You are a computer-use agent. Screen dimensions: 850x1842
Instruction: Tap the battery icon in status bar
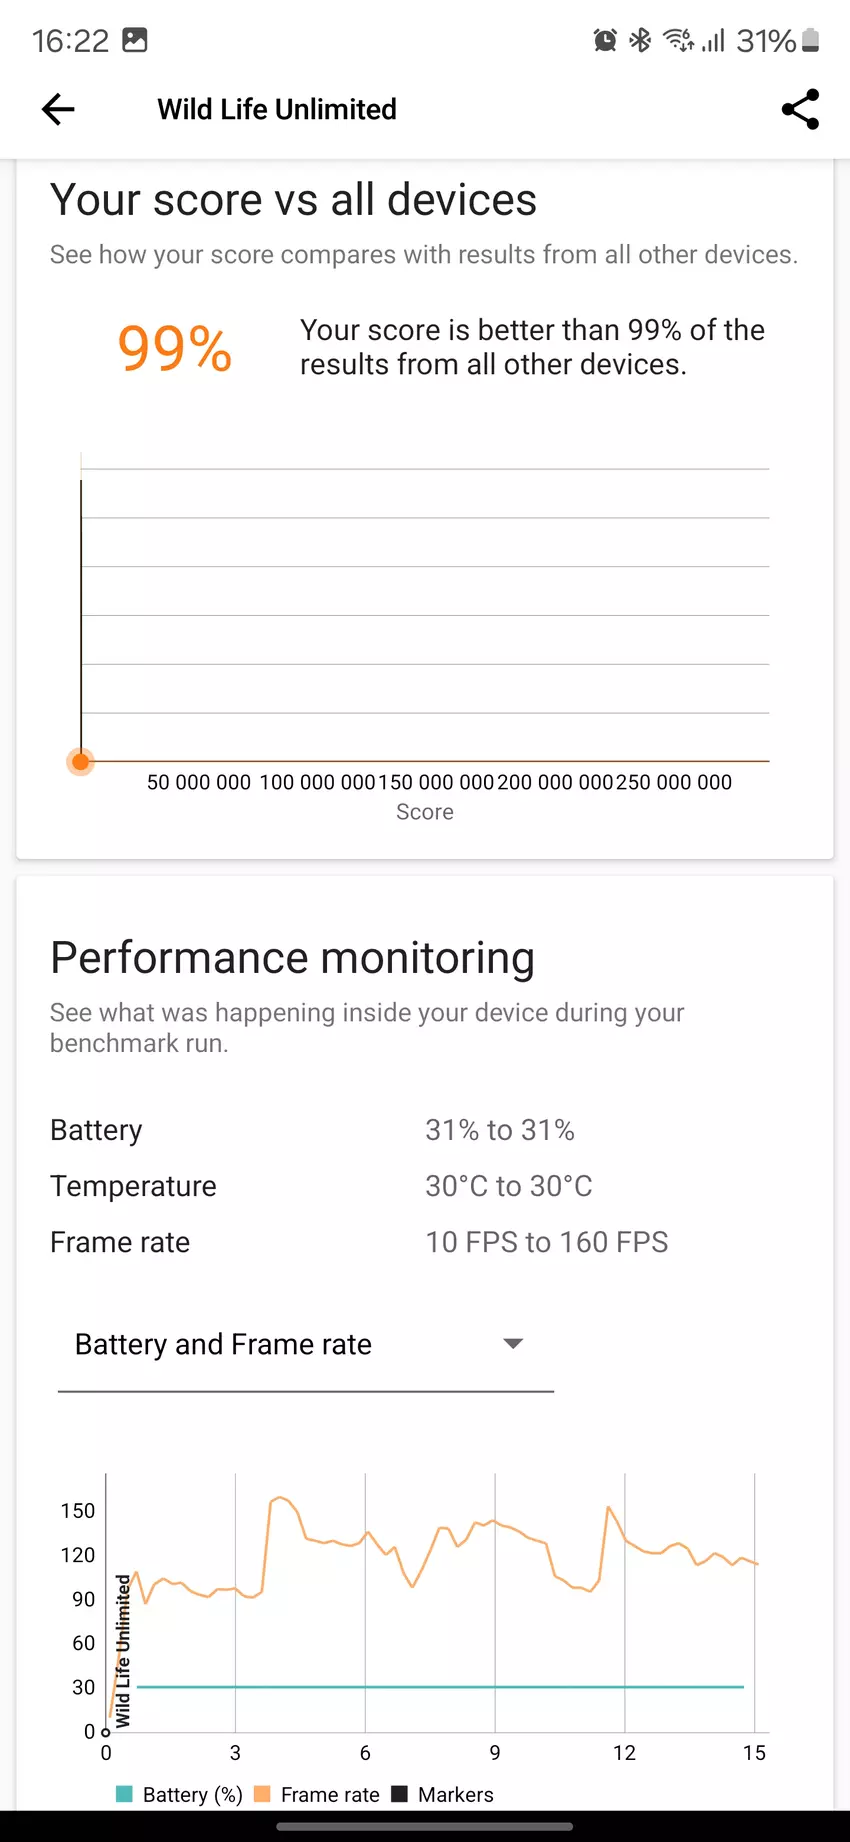click(x=811, y=40)
